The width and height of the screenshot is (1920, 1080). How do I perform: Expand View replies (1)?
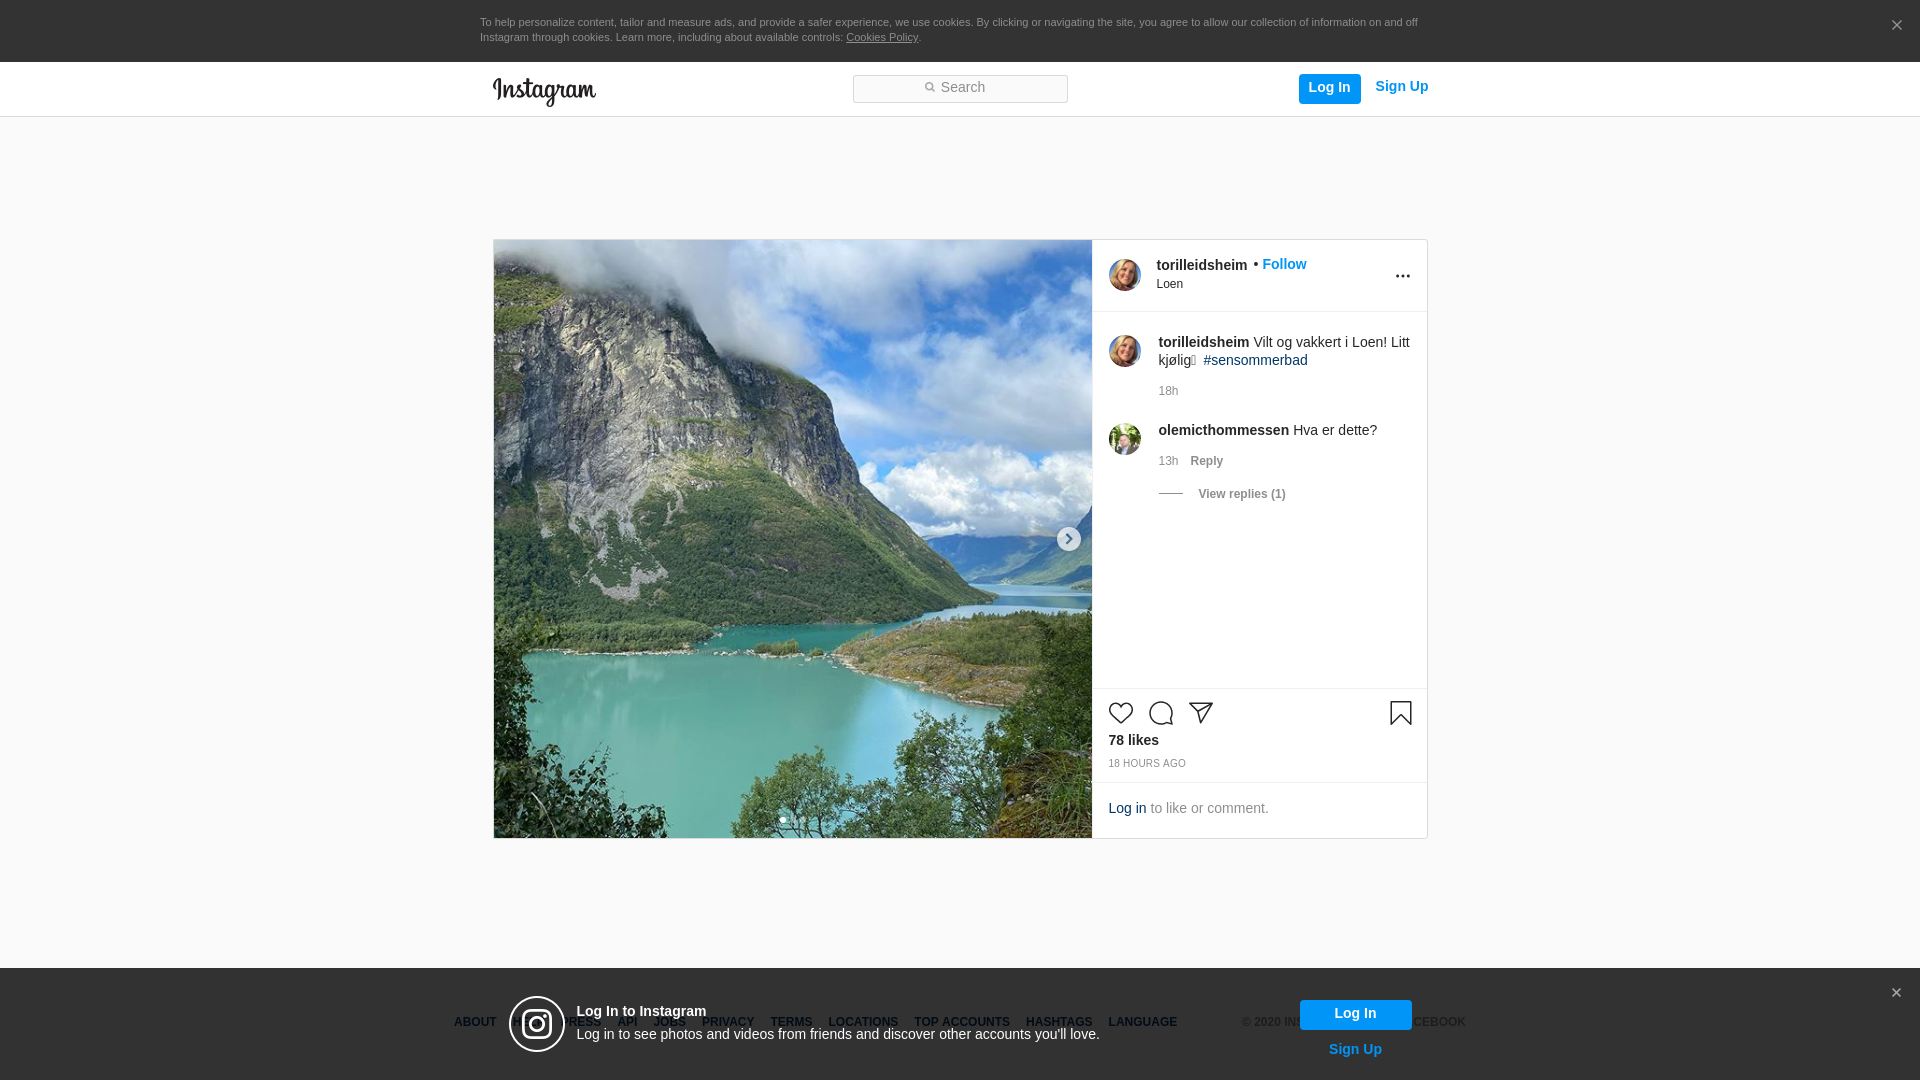tap(1241, 494)
